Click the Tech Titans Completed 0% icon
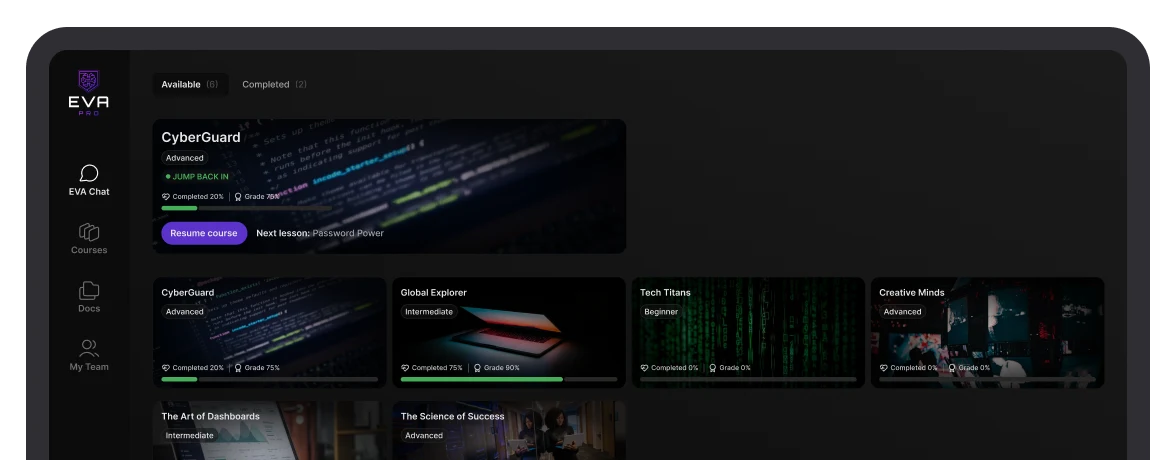Viewport: 1176px width, 460px height. [x=644, y=368]
